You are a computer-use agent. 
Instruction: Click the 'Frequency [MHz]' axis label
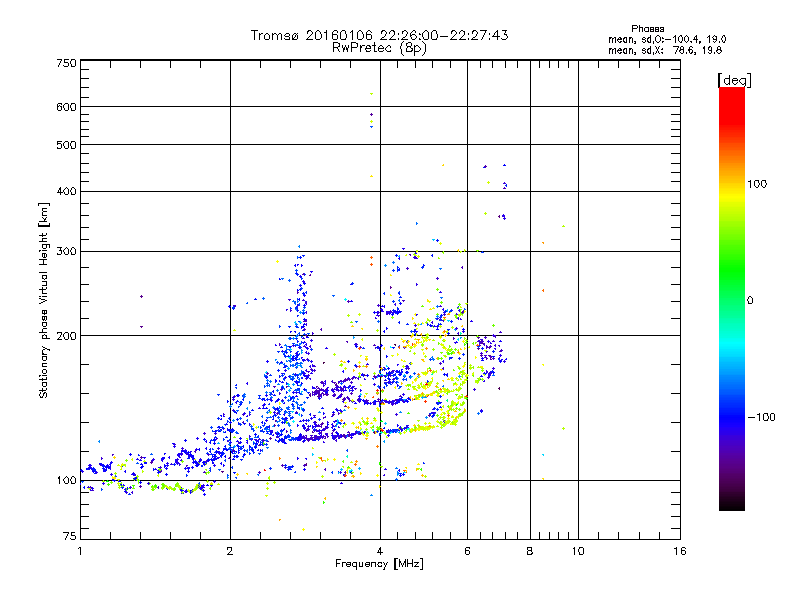(379, 564)
